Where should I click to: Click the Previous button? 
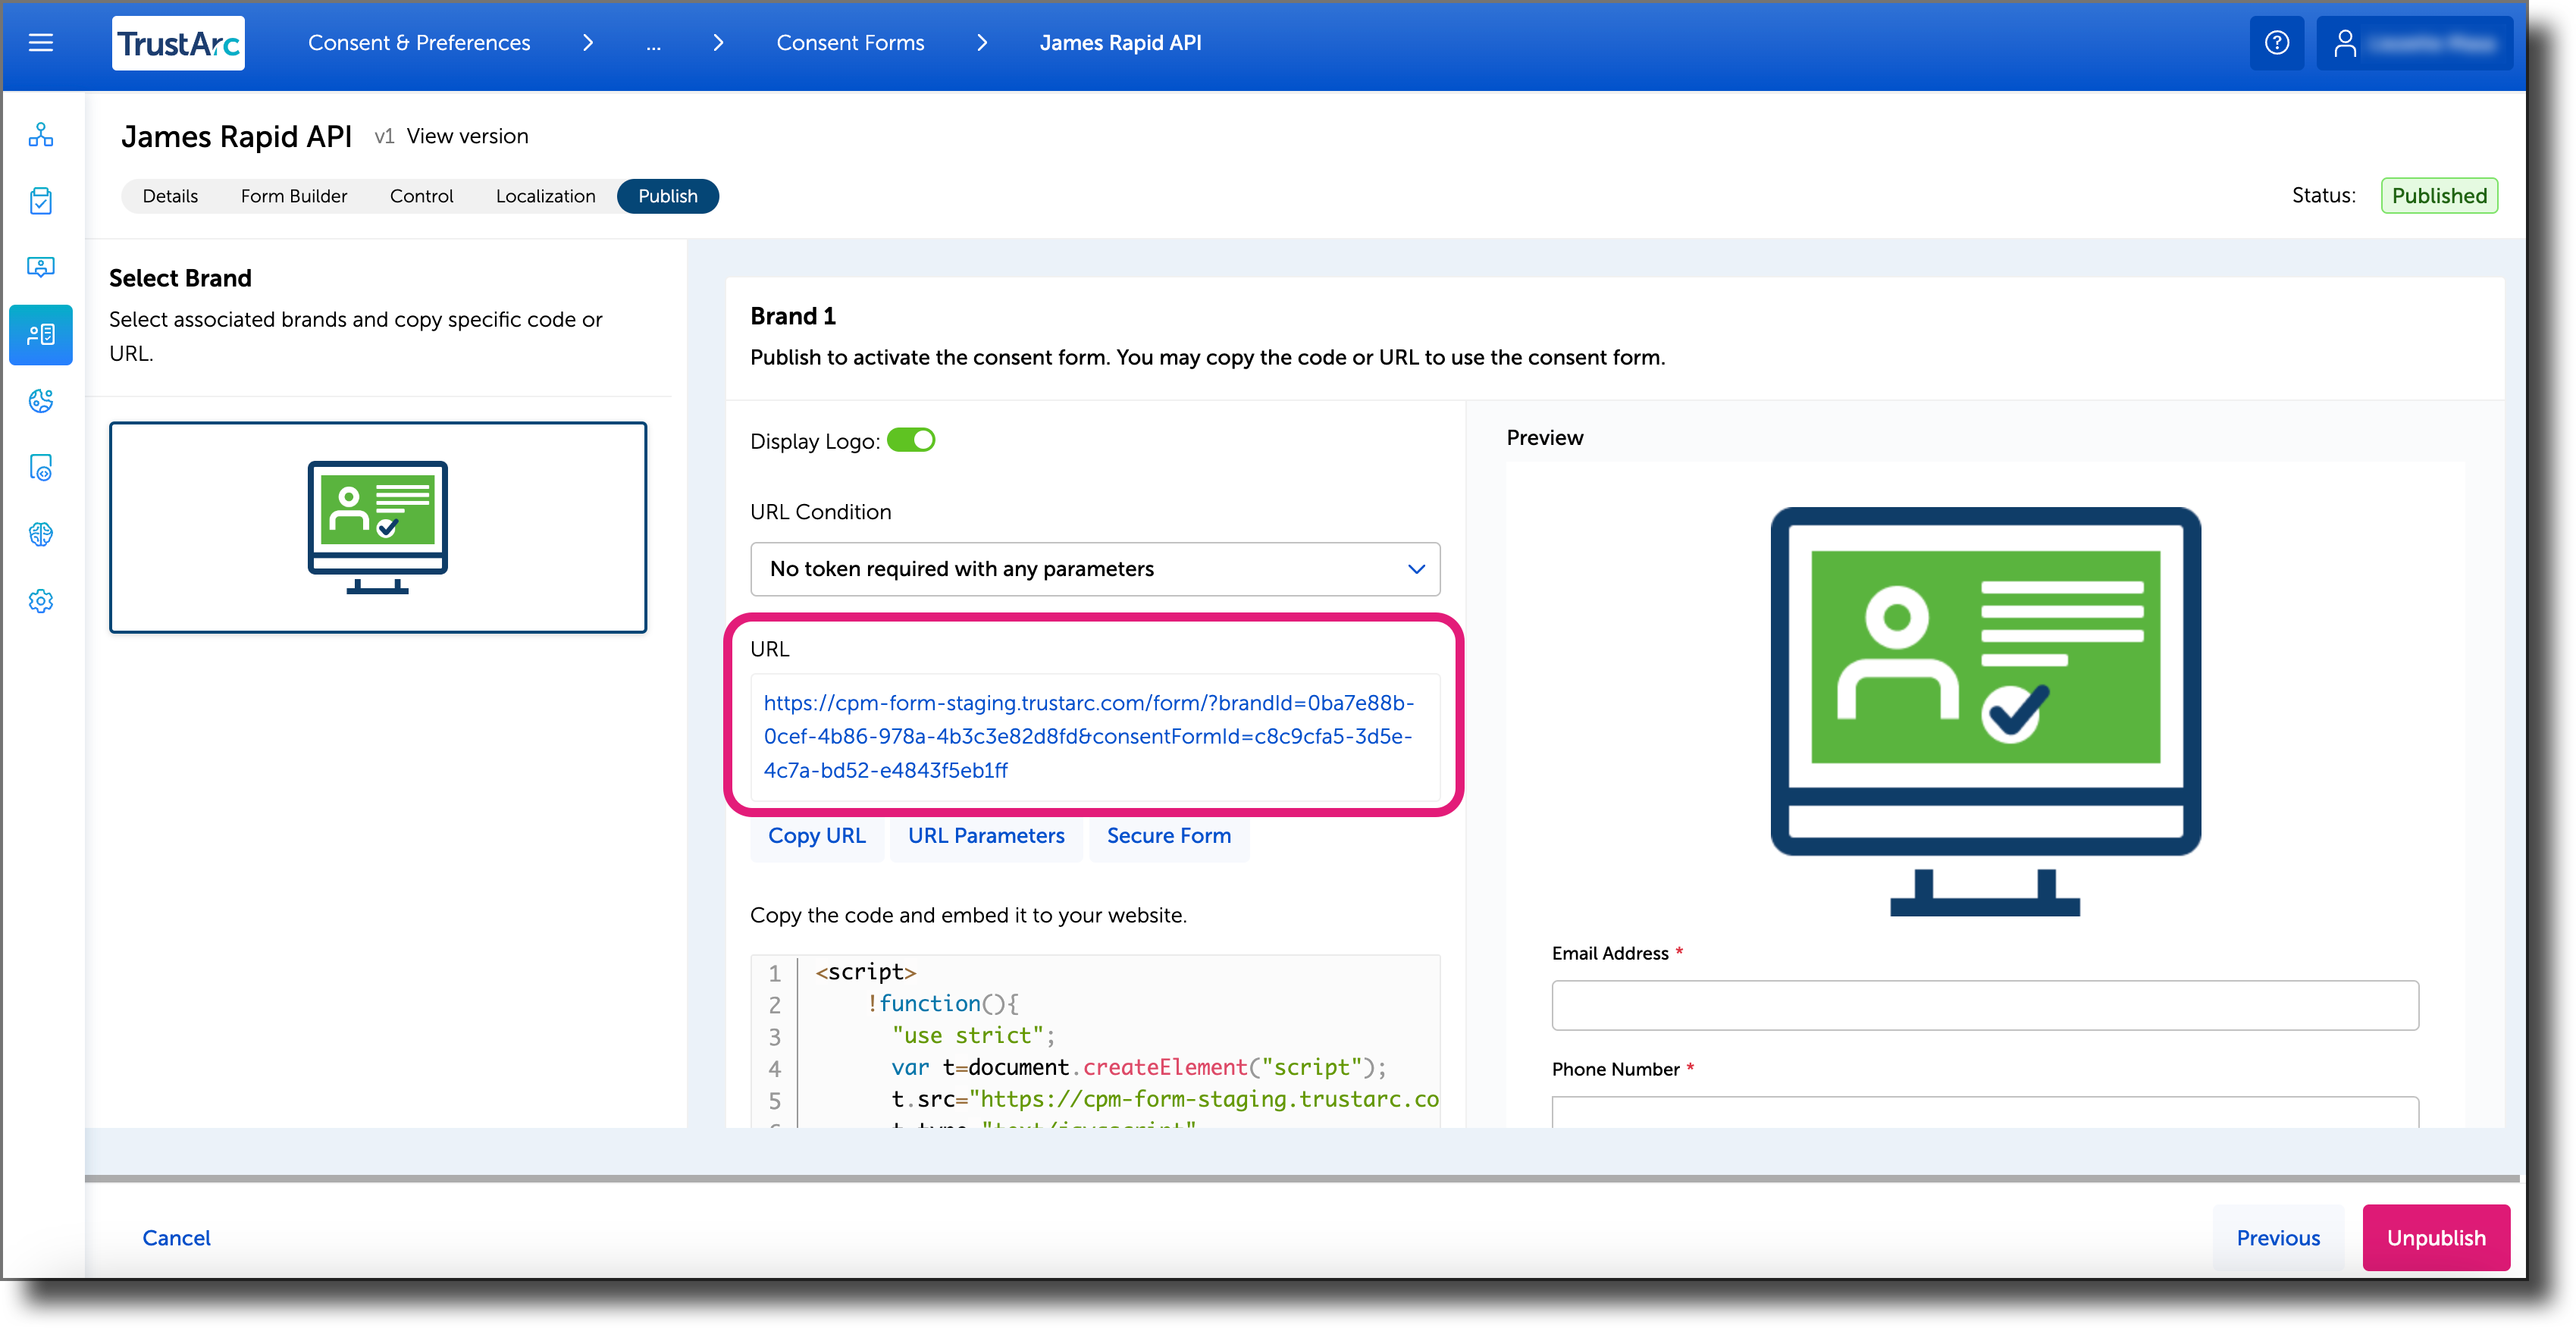(x=2278, y=1238)
